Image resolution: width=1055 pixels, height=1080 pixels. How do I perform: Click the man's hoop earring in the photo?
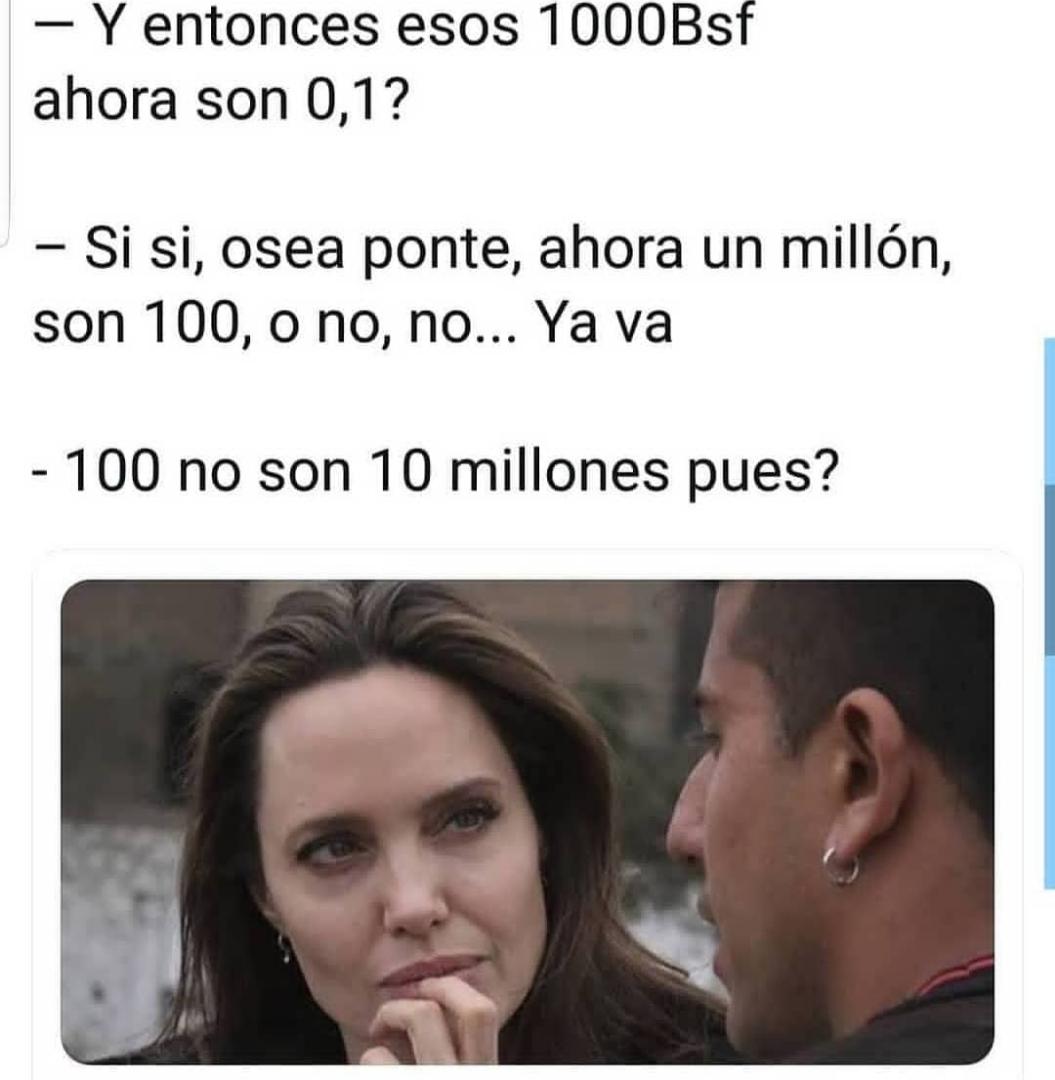coord(842,866)
